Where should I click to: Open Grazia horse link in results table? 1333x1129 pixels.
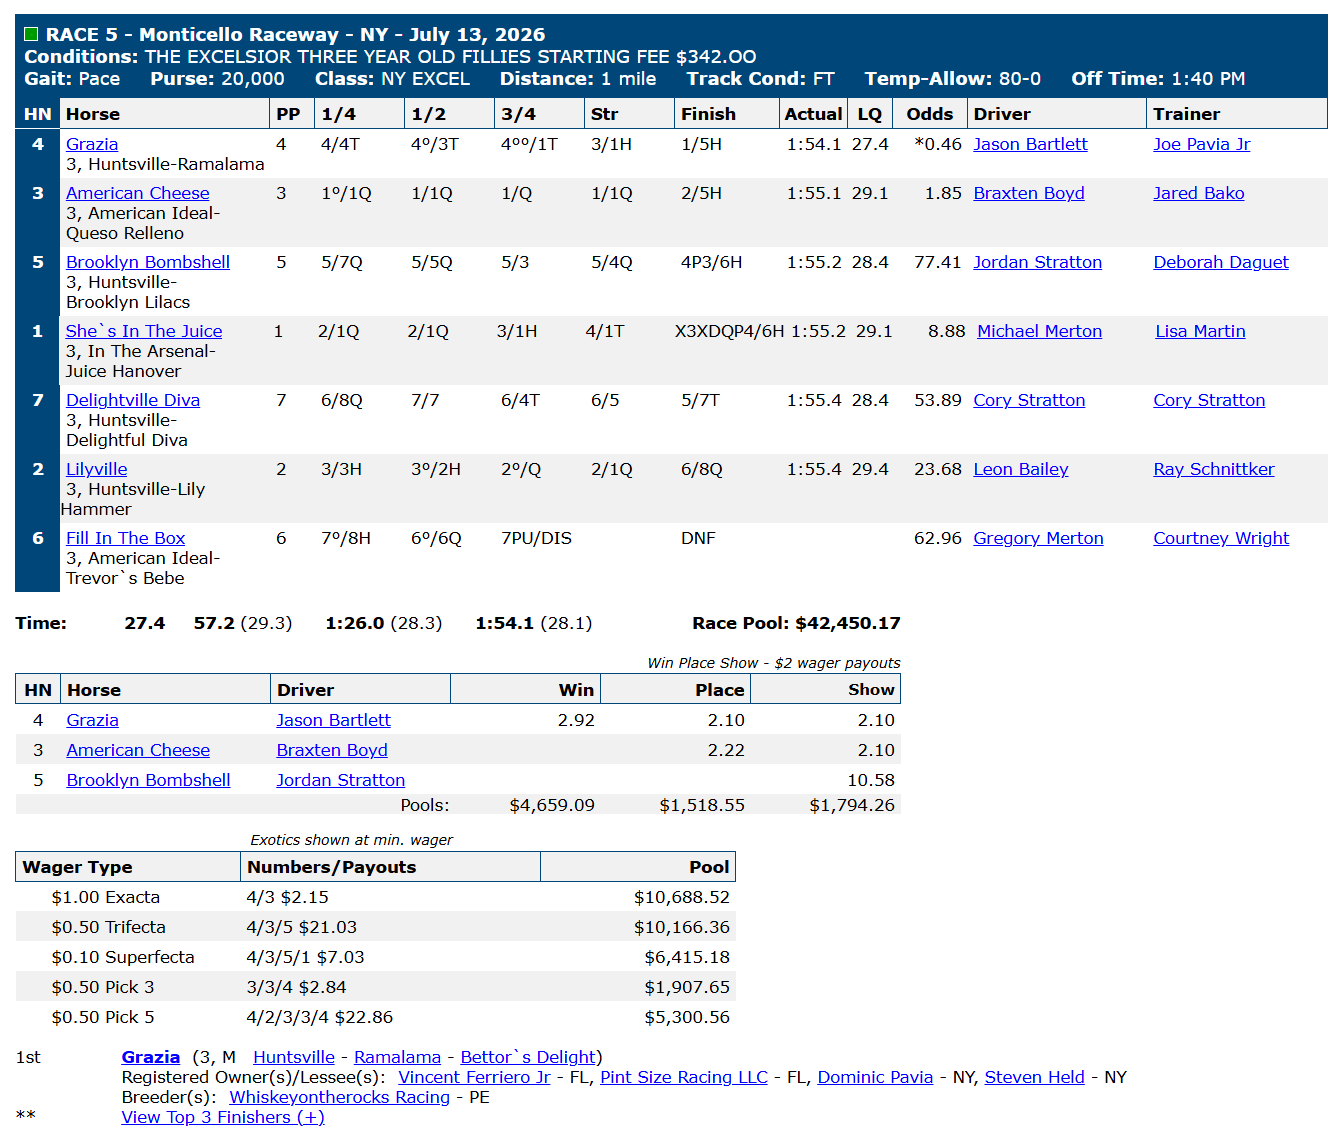(92, 144)
